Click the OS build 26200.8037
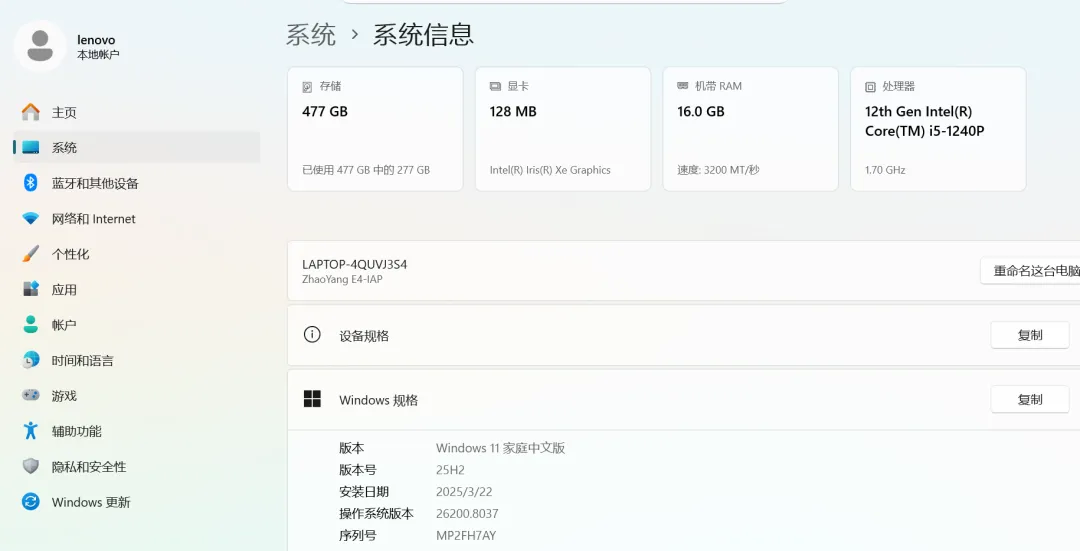The image size is (1080, 551). pos(467,514)
